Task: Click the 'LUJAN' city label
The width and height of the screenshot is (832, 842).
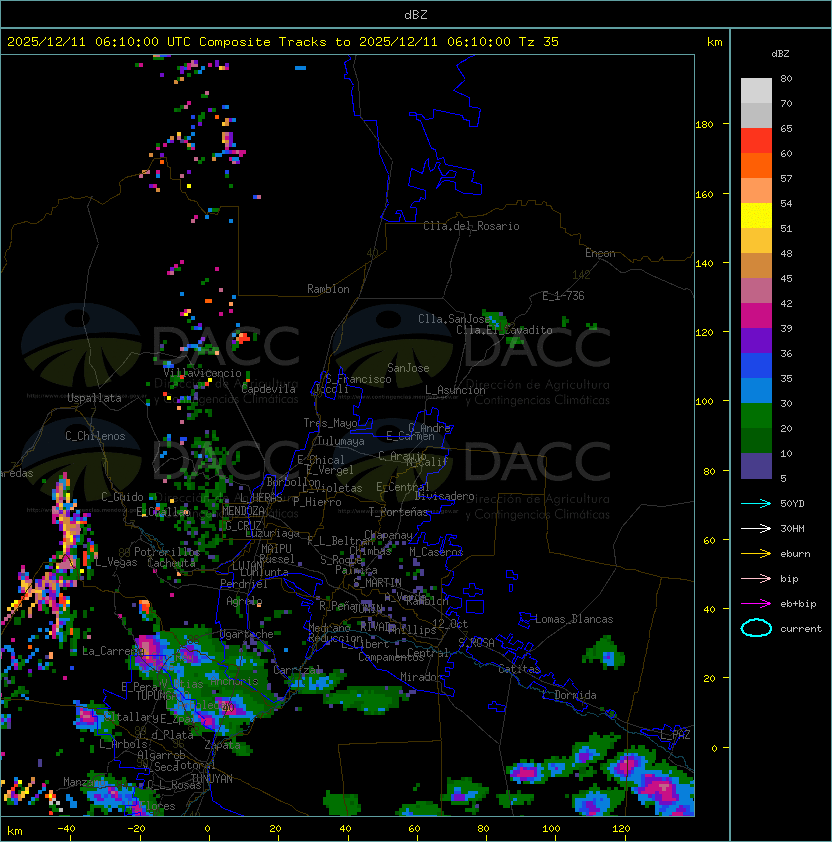Action: point(248,565)
